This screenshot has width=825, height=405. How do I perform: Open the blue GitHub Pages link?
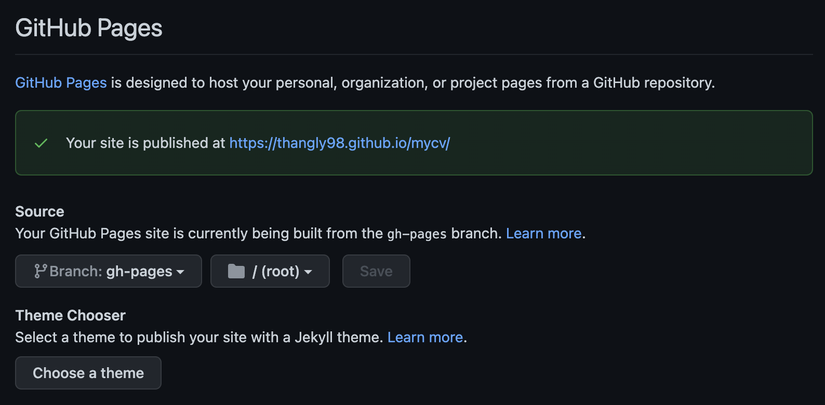click(61, 83)
